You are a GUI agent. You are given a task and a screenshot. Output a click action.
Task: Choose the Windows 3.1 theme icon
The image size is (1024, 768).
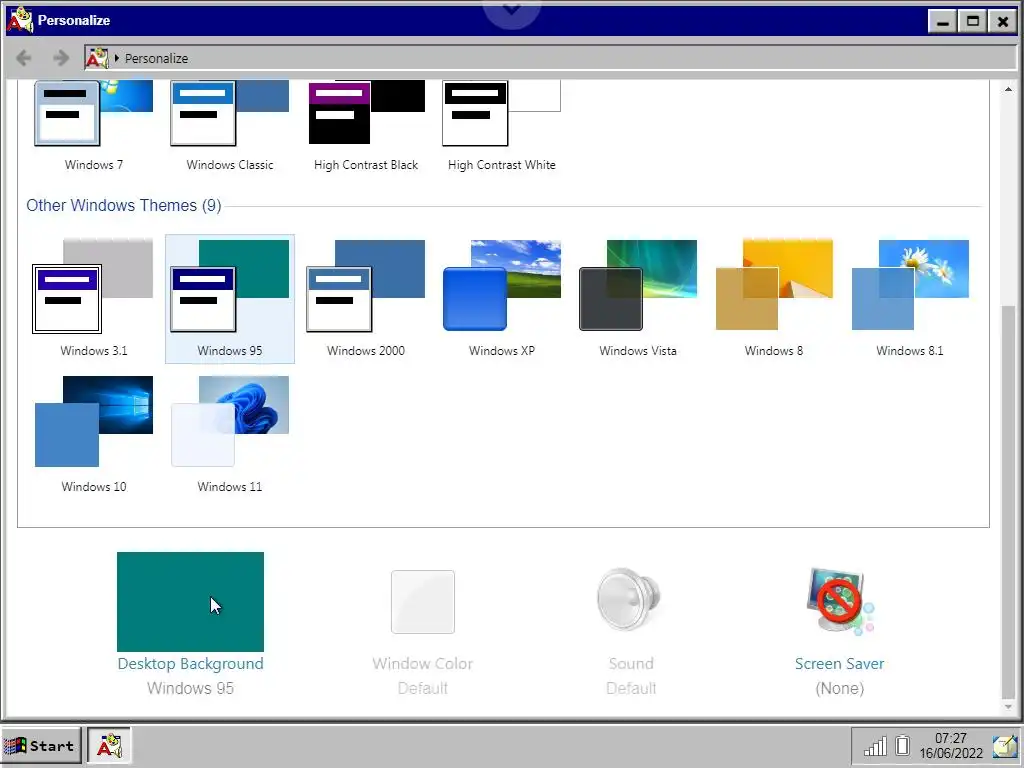(x=93, y=286)
